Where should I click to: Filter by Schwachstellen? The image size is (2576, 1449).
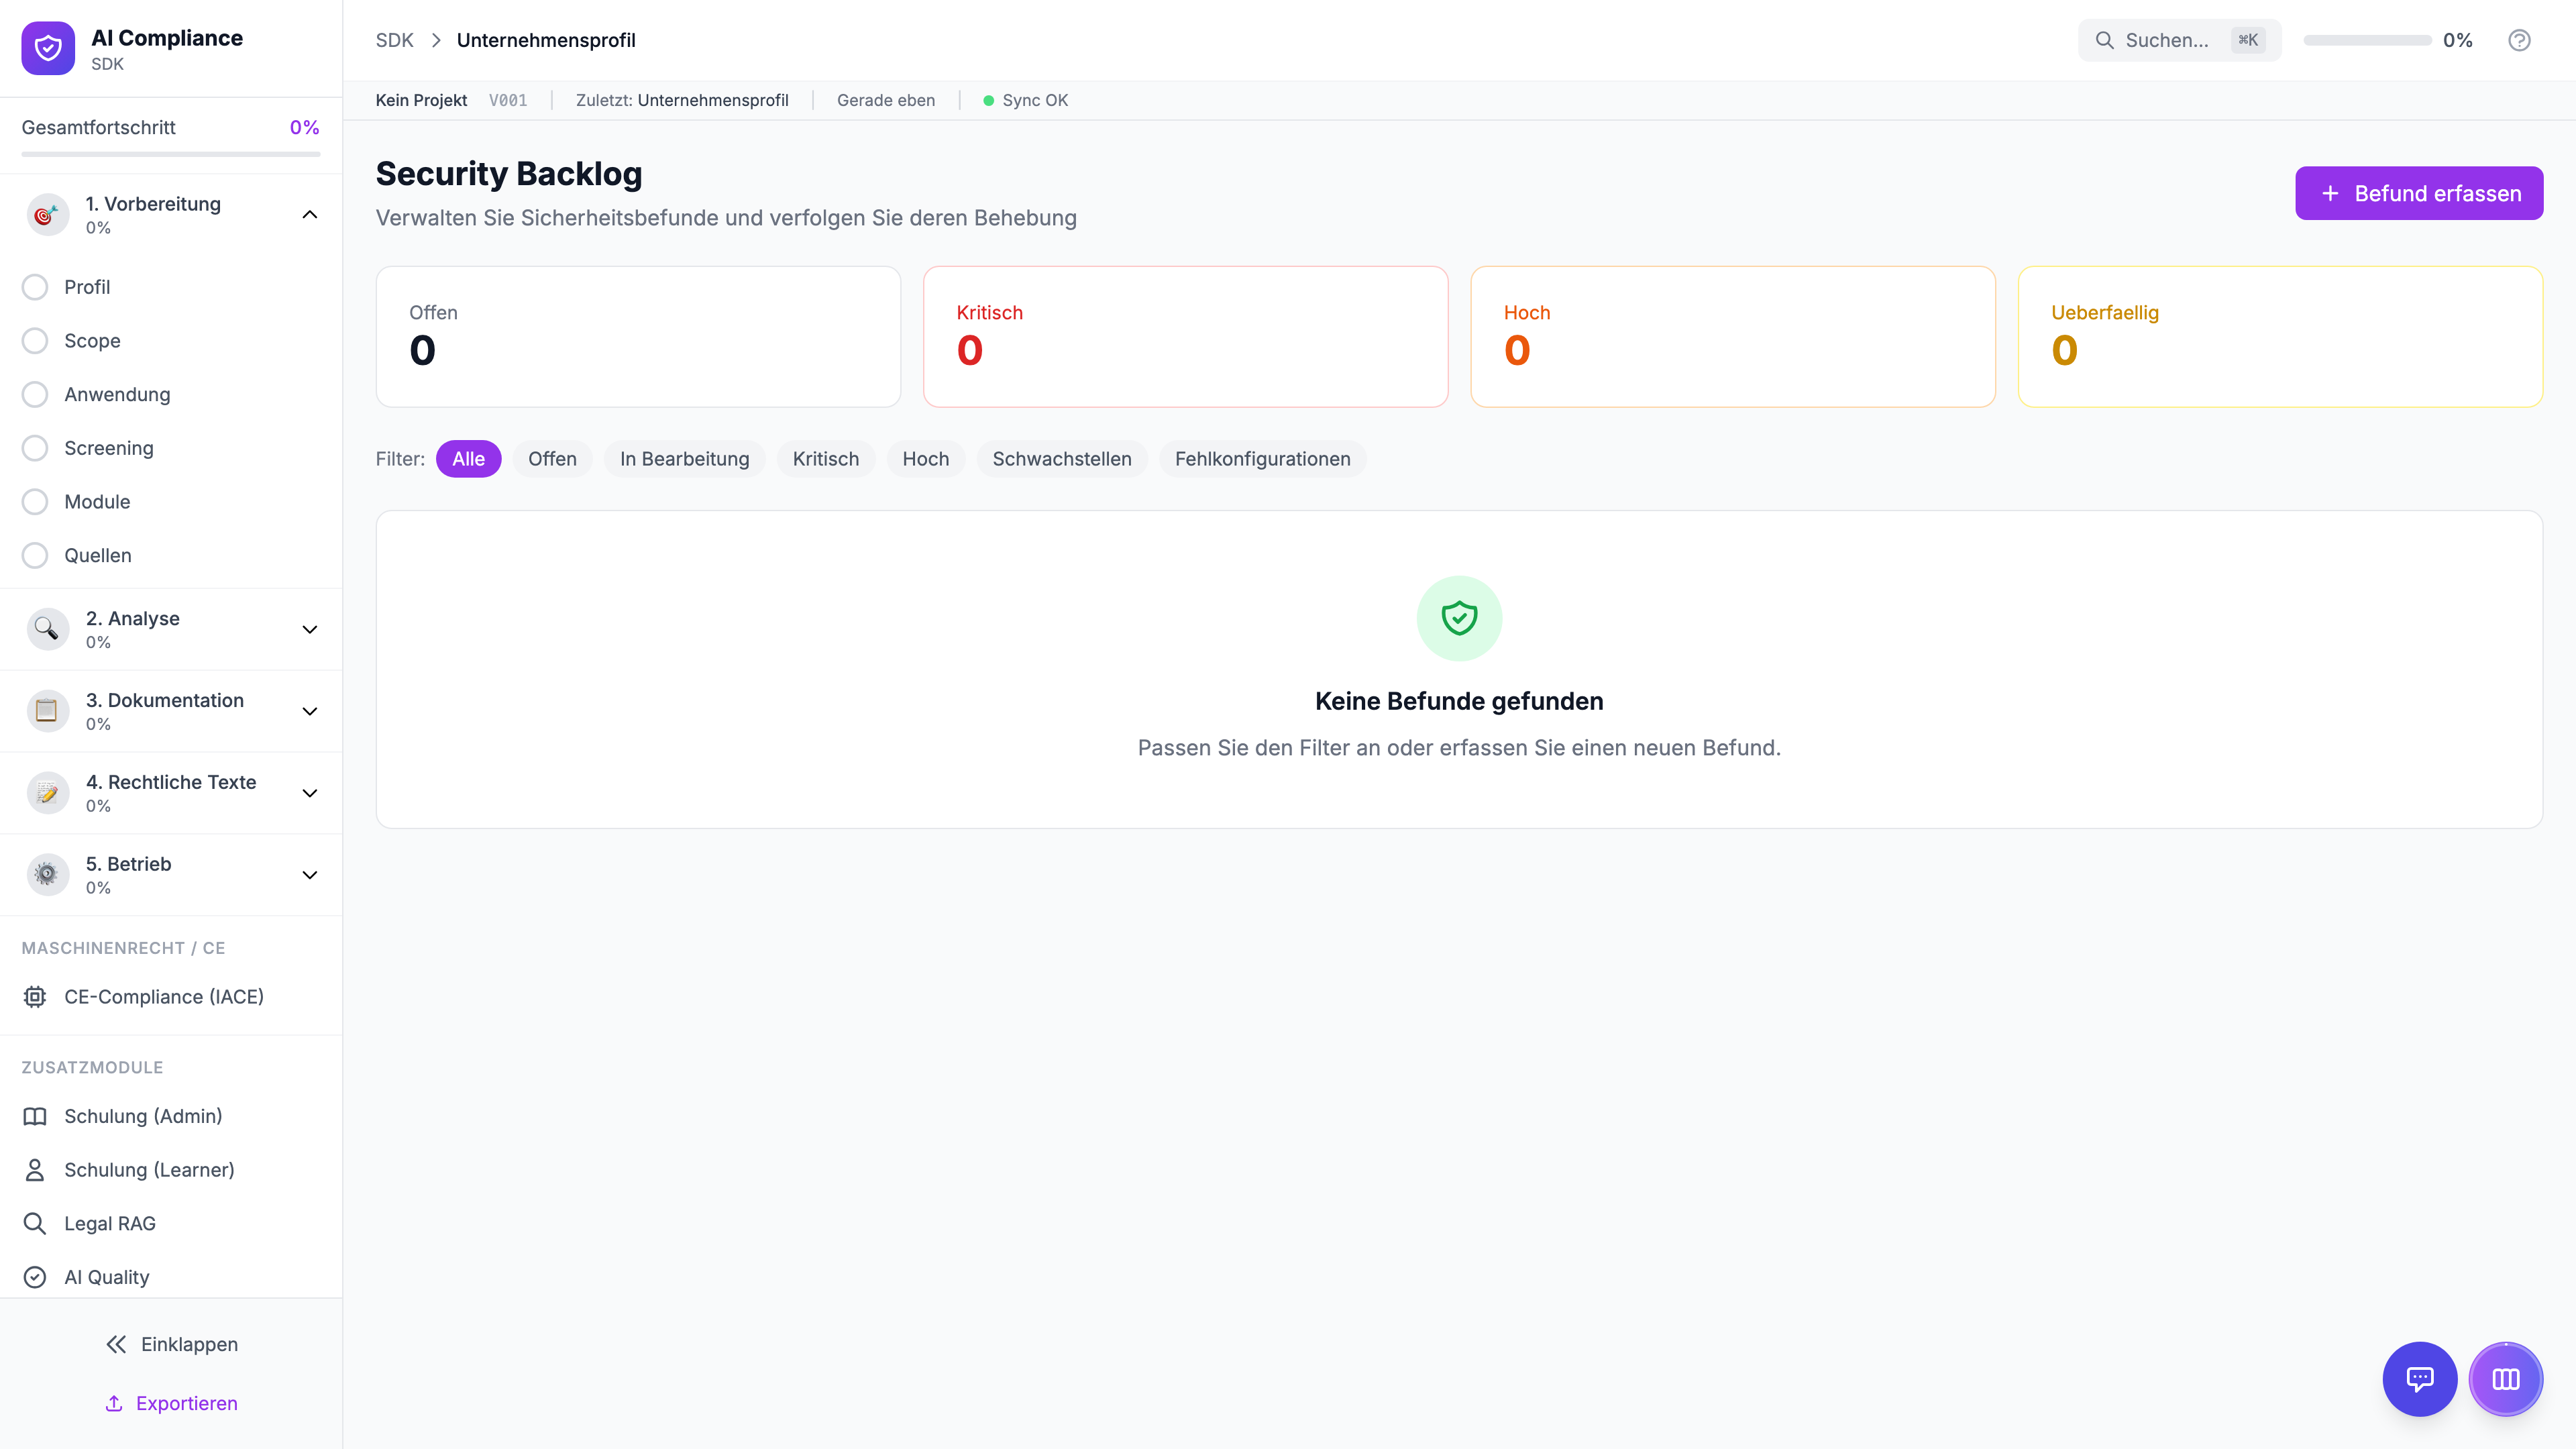[x=1061, y=459]
